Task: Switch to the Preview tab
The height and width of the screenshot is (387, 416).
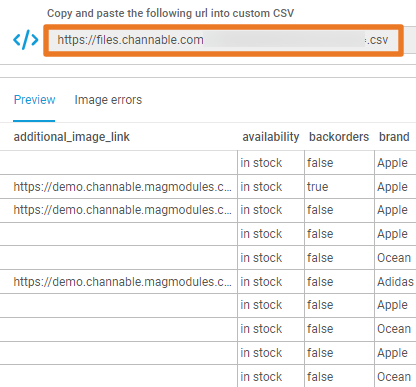Action: 34,100
